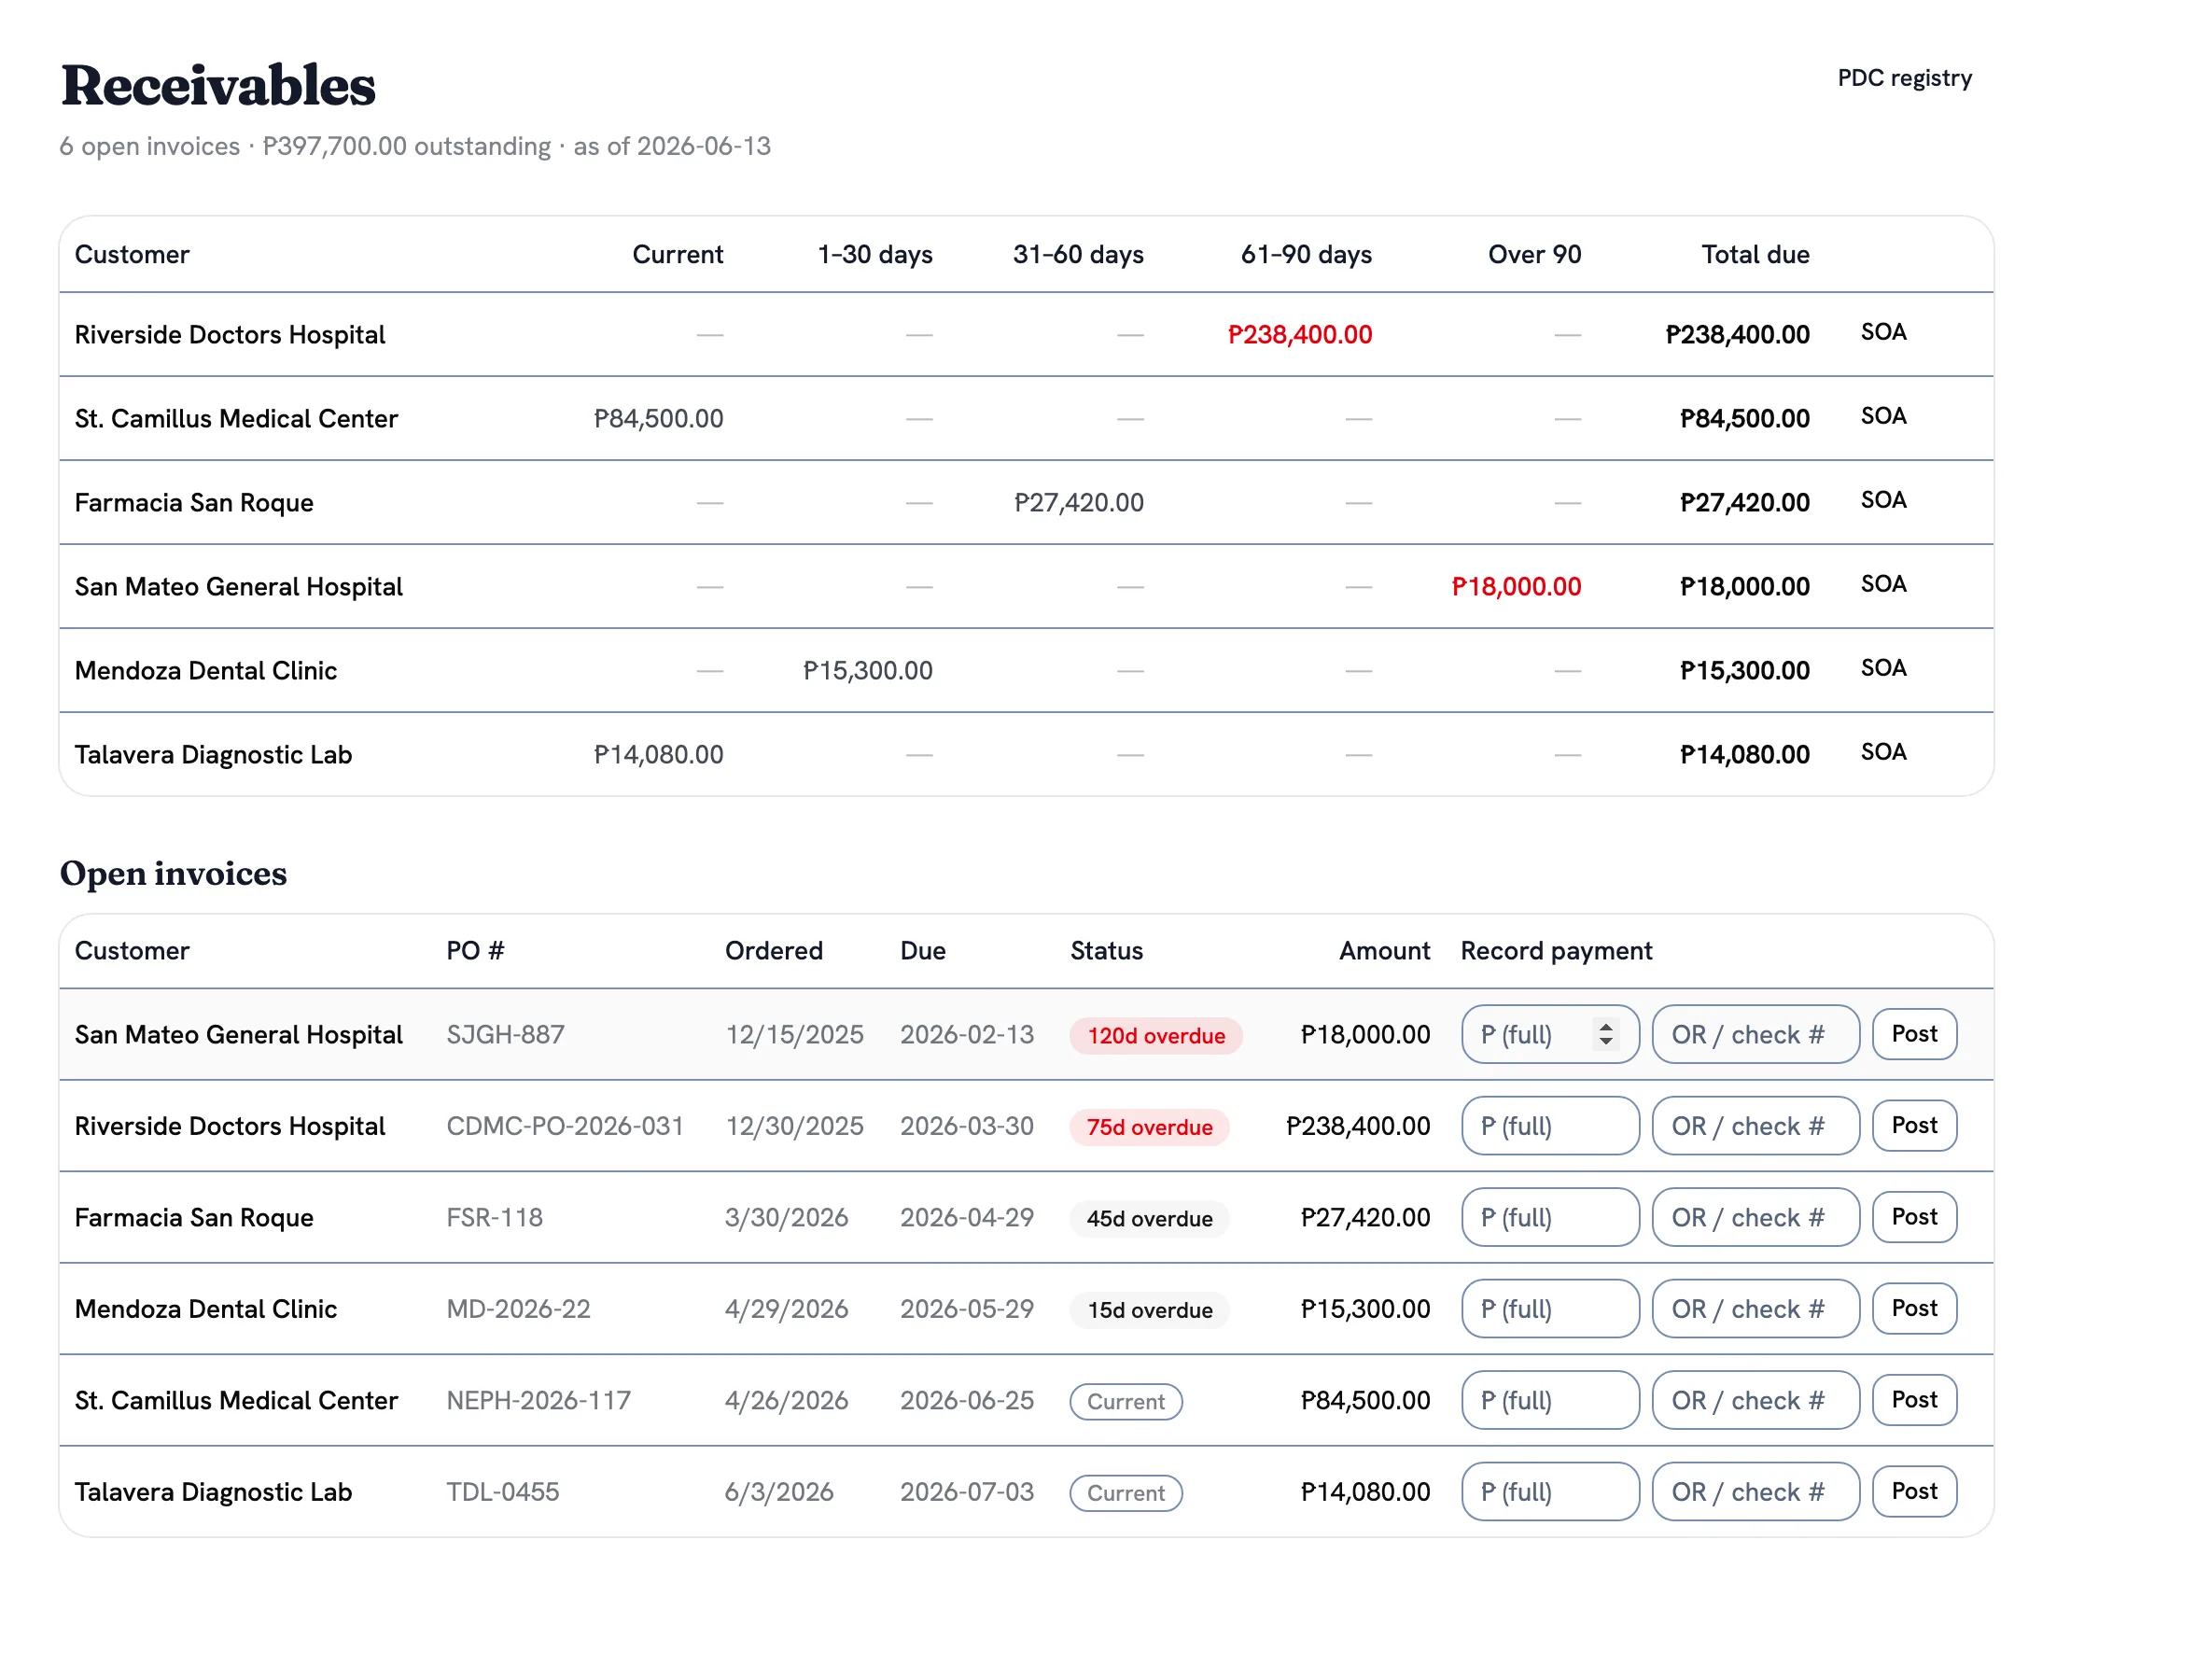Viewport: 2210px width, 1680px height.
Task: Open the PDC registry link
Action: coord(1903,78)
